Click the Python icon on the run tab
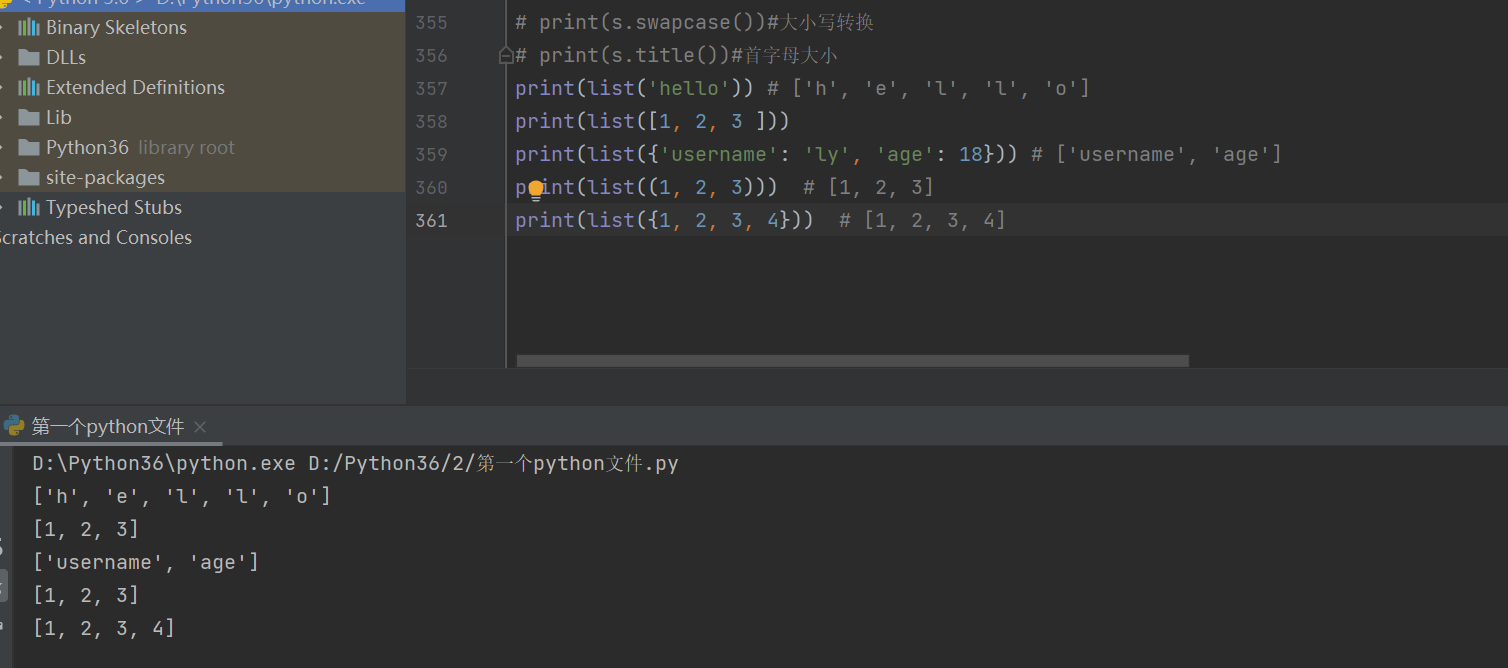 tap(14, 426)
